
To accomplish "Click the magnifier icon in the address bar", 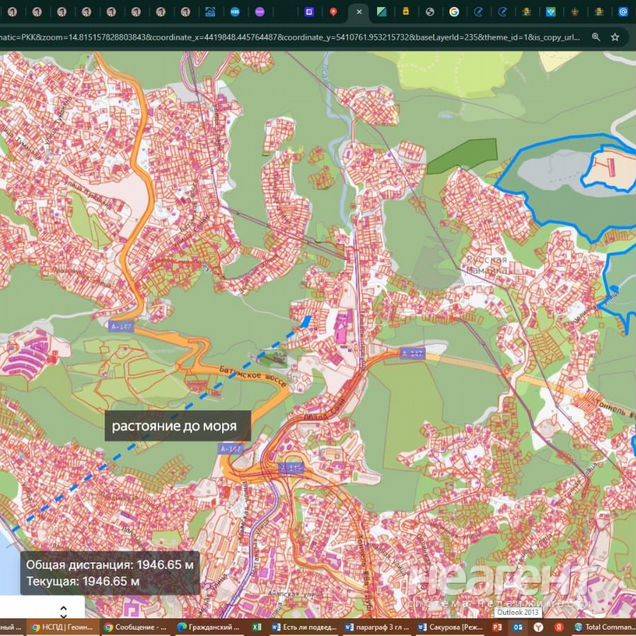I will coord(596,37).
